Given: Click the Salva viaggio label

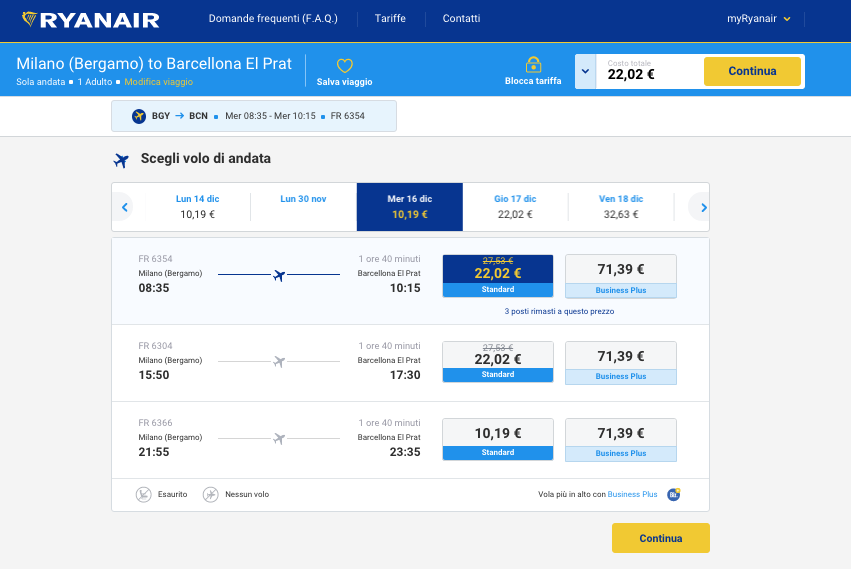Looking at the screenshot, I should (345, 82).
